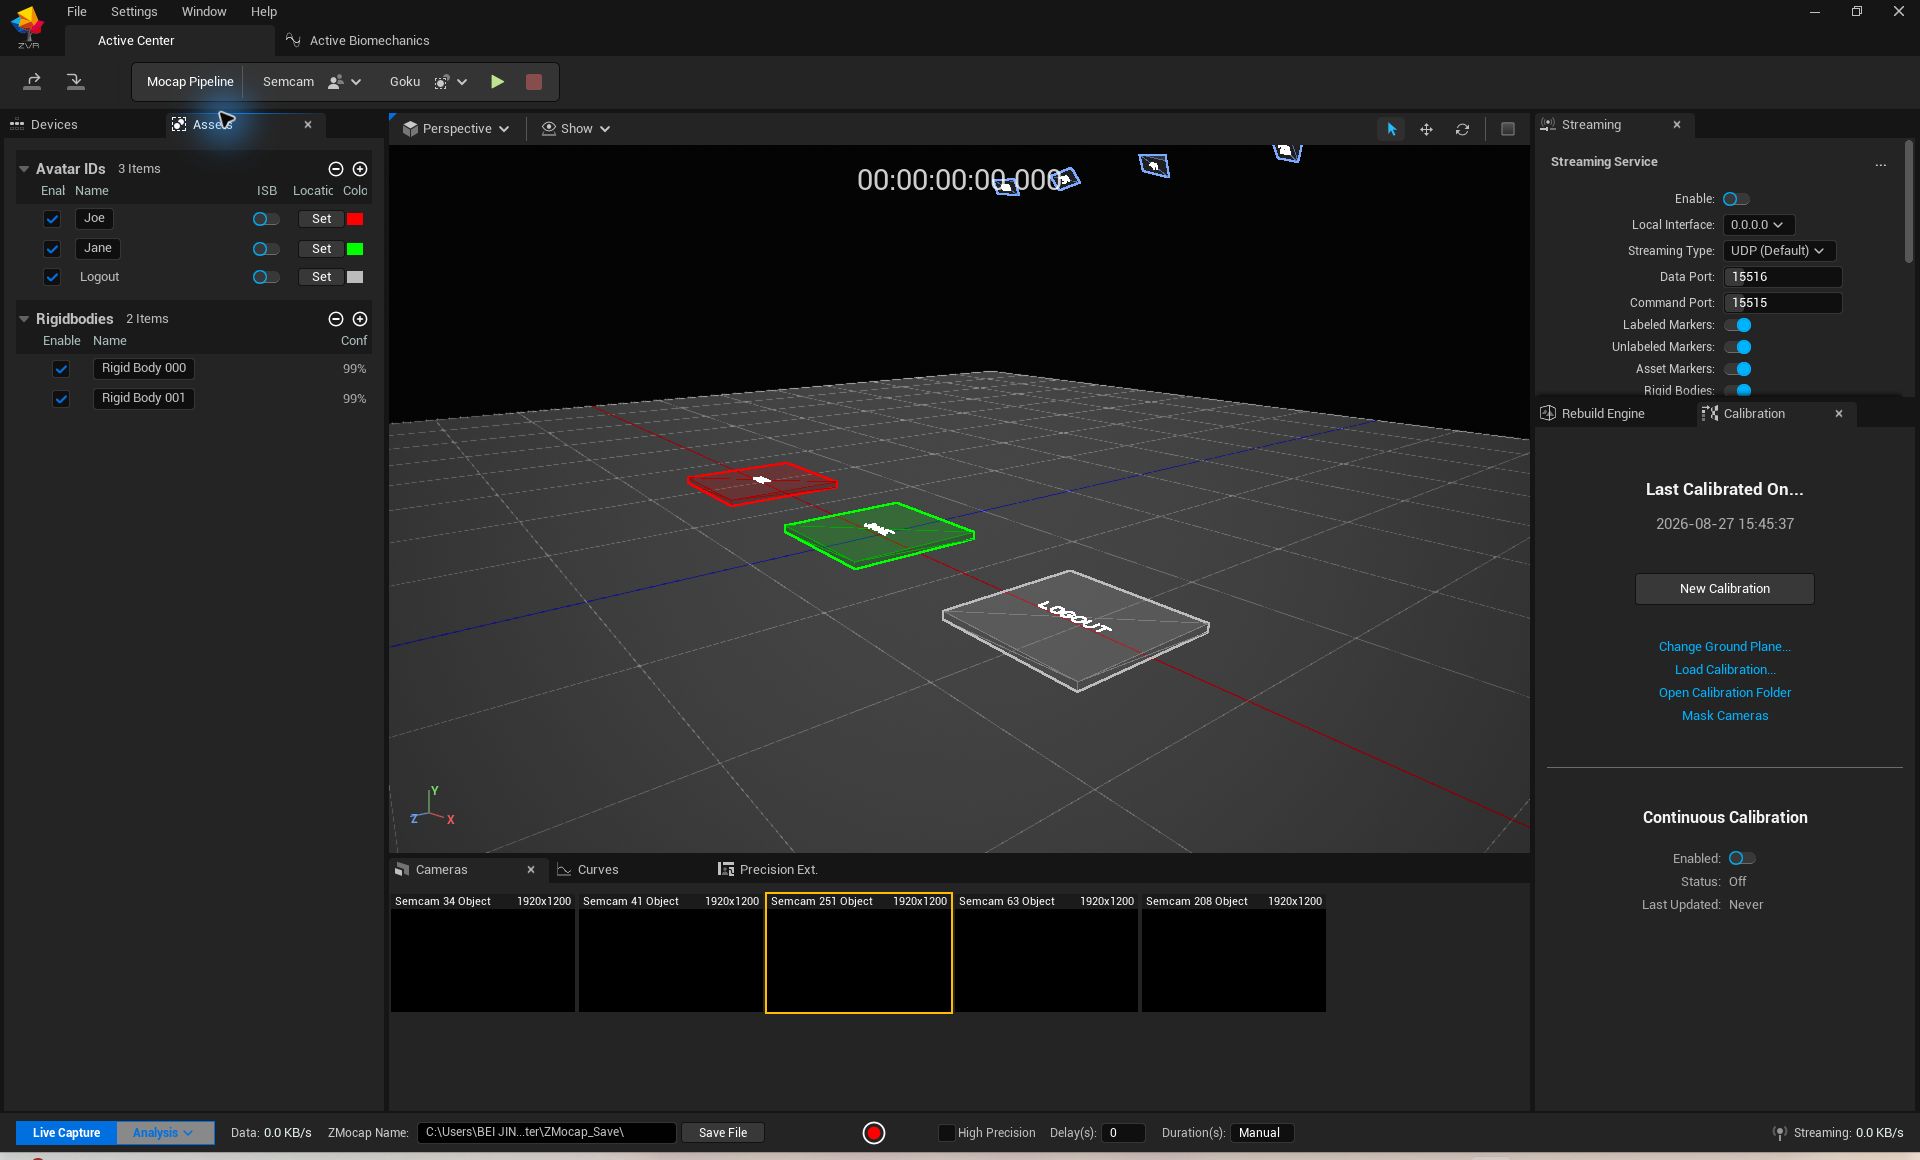Close the Cameras tab

(x=531, y=870)
